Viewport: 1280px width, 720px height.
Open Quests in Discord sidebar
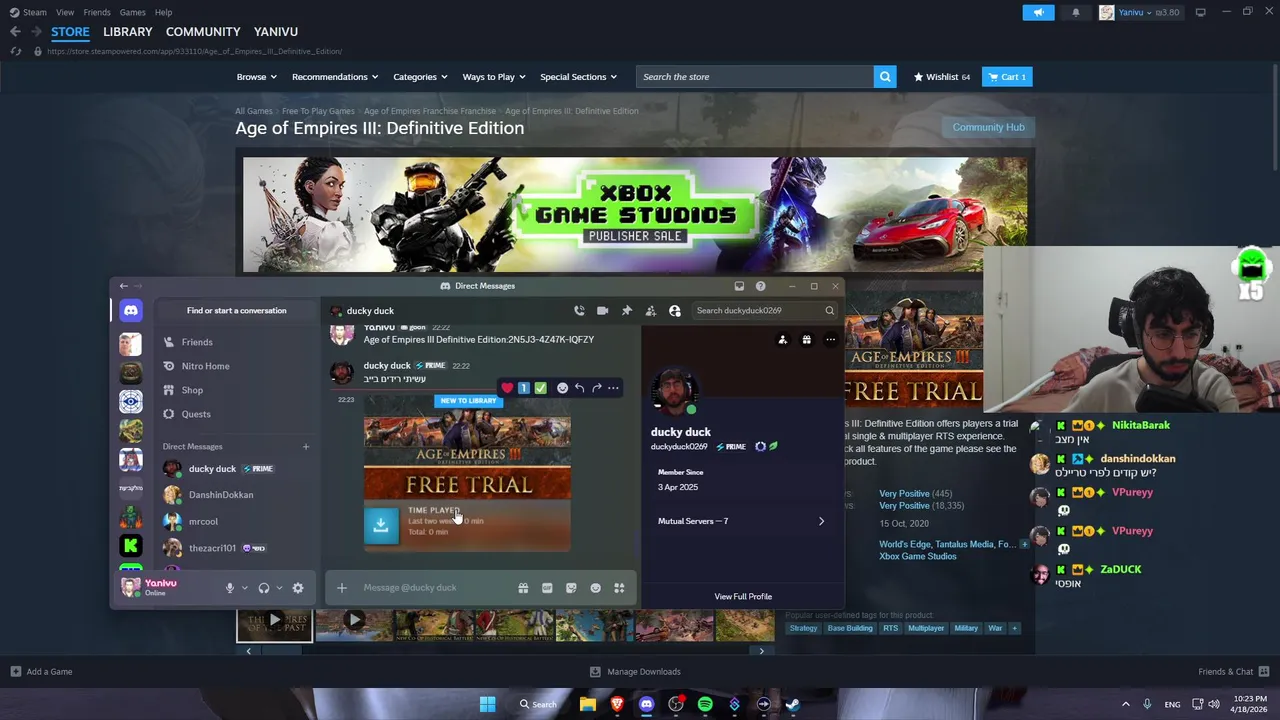[x=237, y=414]
